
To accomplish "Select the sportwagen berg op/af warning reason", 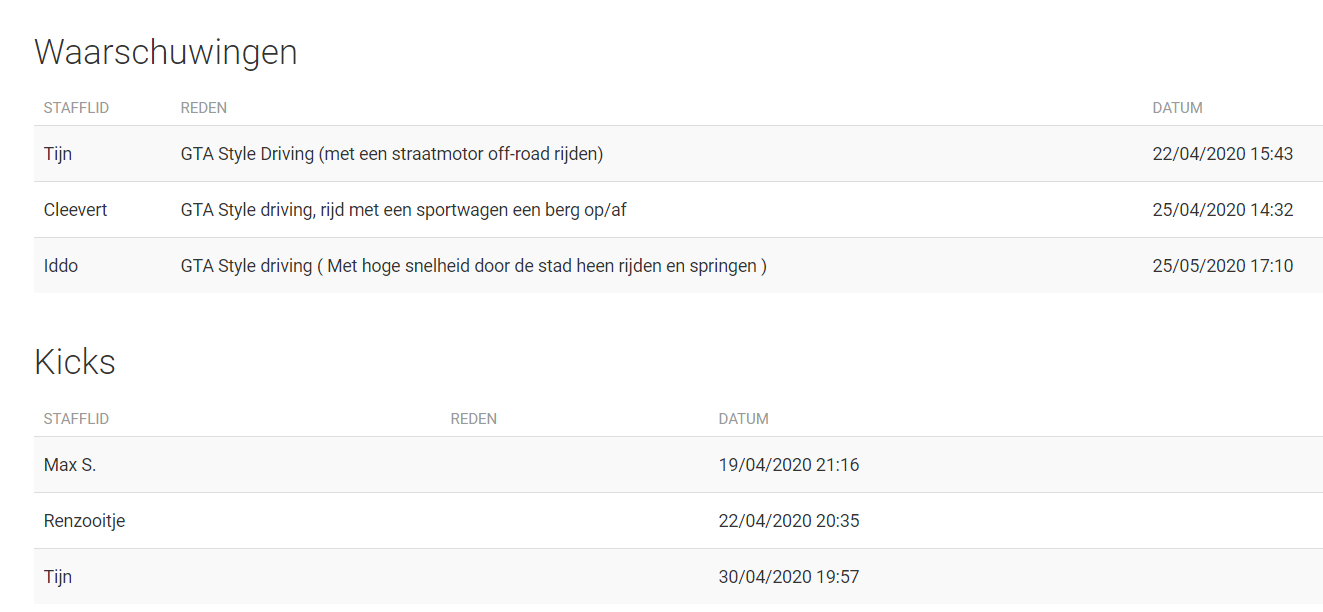I will pos(403,210).
